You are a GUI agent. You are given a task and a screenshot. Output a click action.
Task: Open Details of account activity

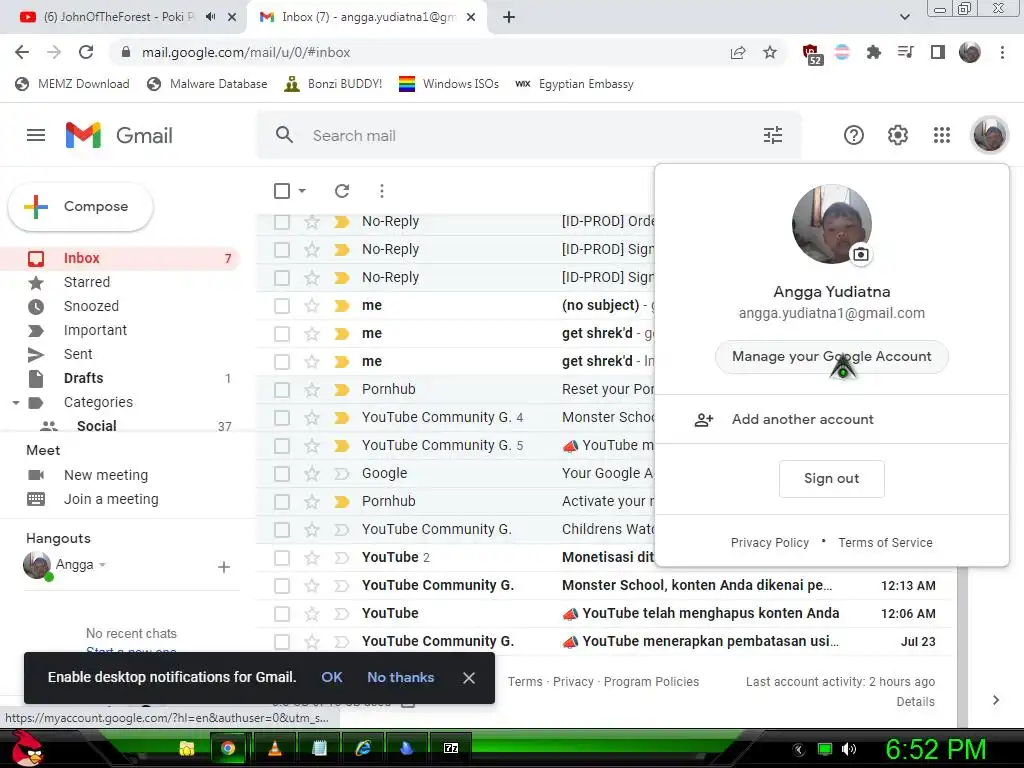915,702
